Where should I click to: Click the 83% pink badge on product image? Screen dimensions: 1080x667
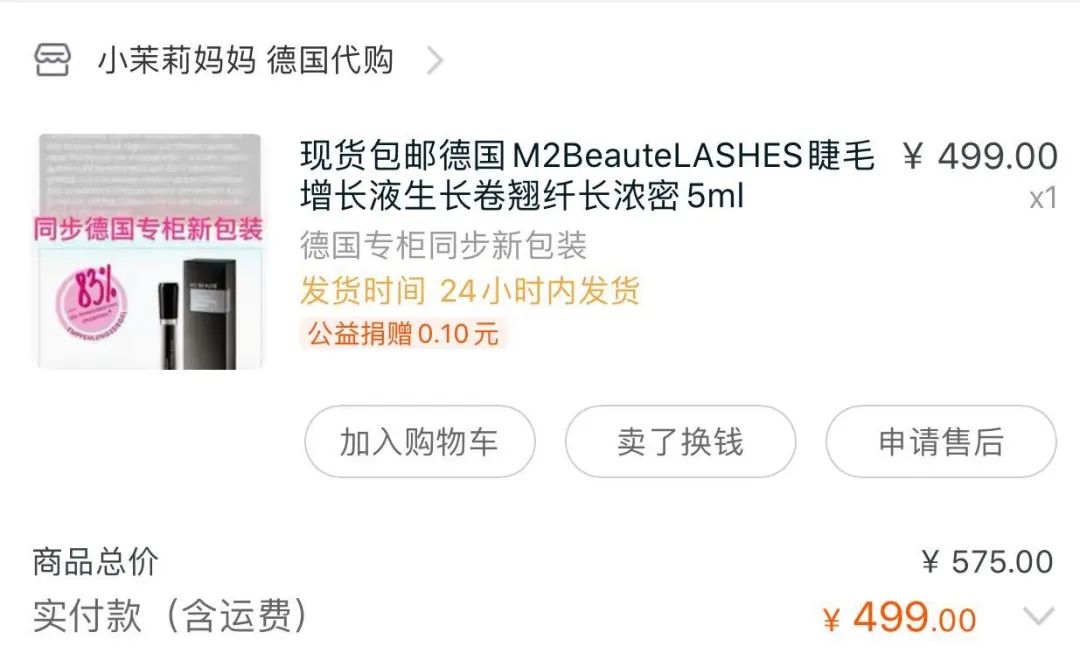tap(91, 299)
